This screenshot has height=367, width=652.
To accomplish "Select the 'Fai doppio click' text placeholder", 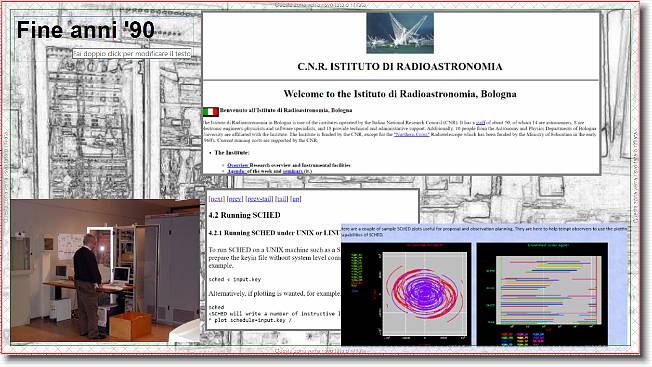I will pos(132,54).
